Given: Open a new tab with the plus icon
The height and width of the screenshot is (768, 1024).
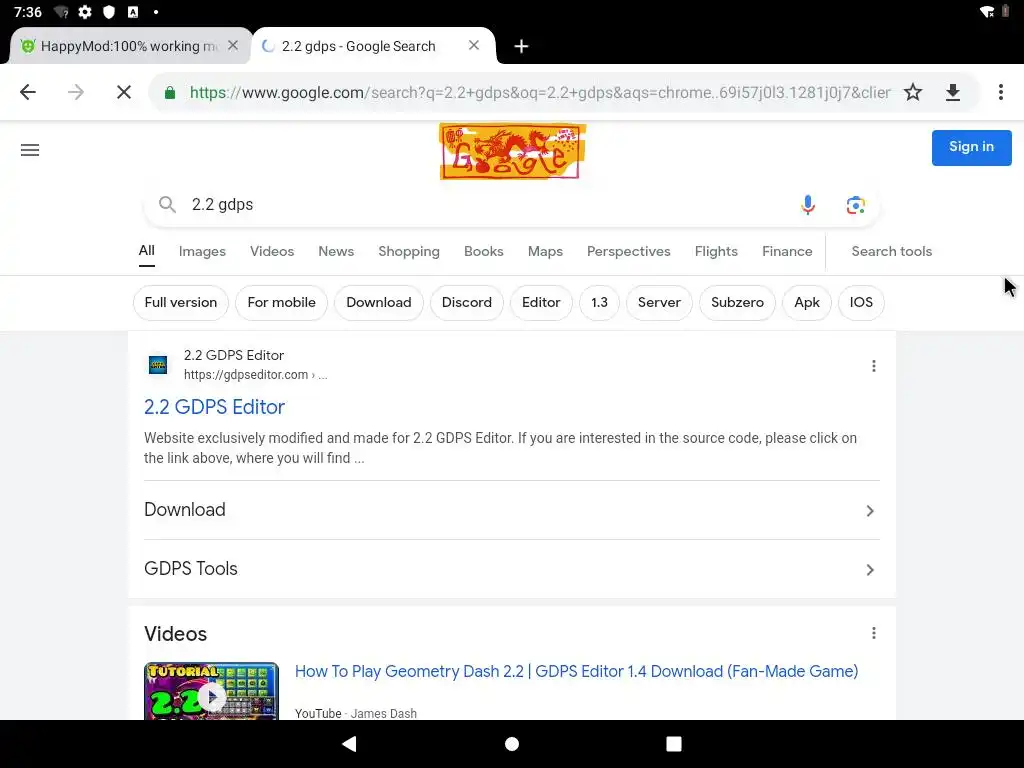Looking at the screenshot, I should [521, 46].
